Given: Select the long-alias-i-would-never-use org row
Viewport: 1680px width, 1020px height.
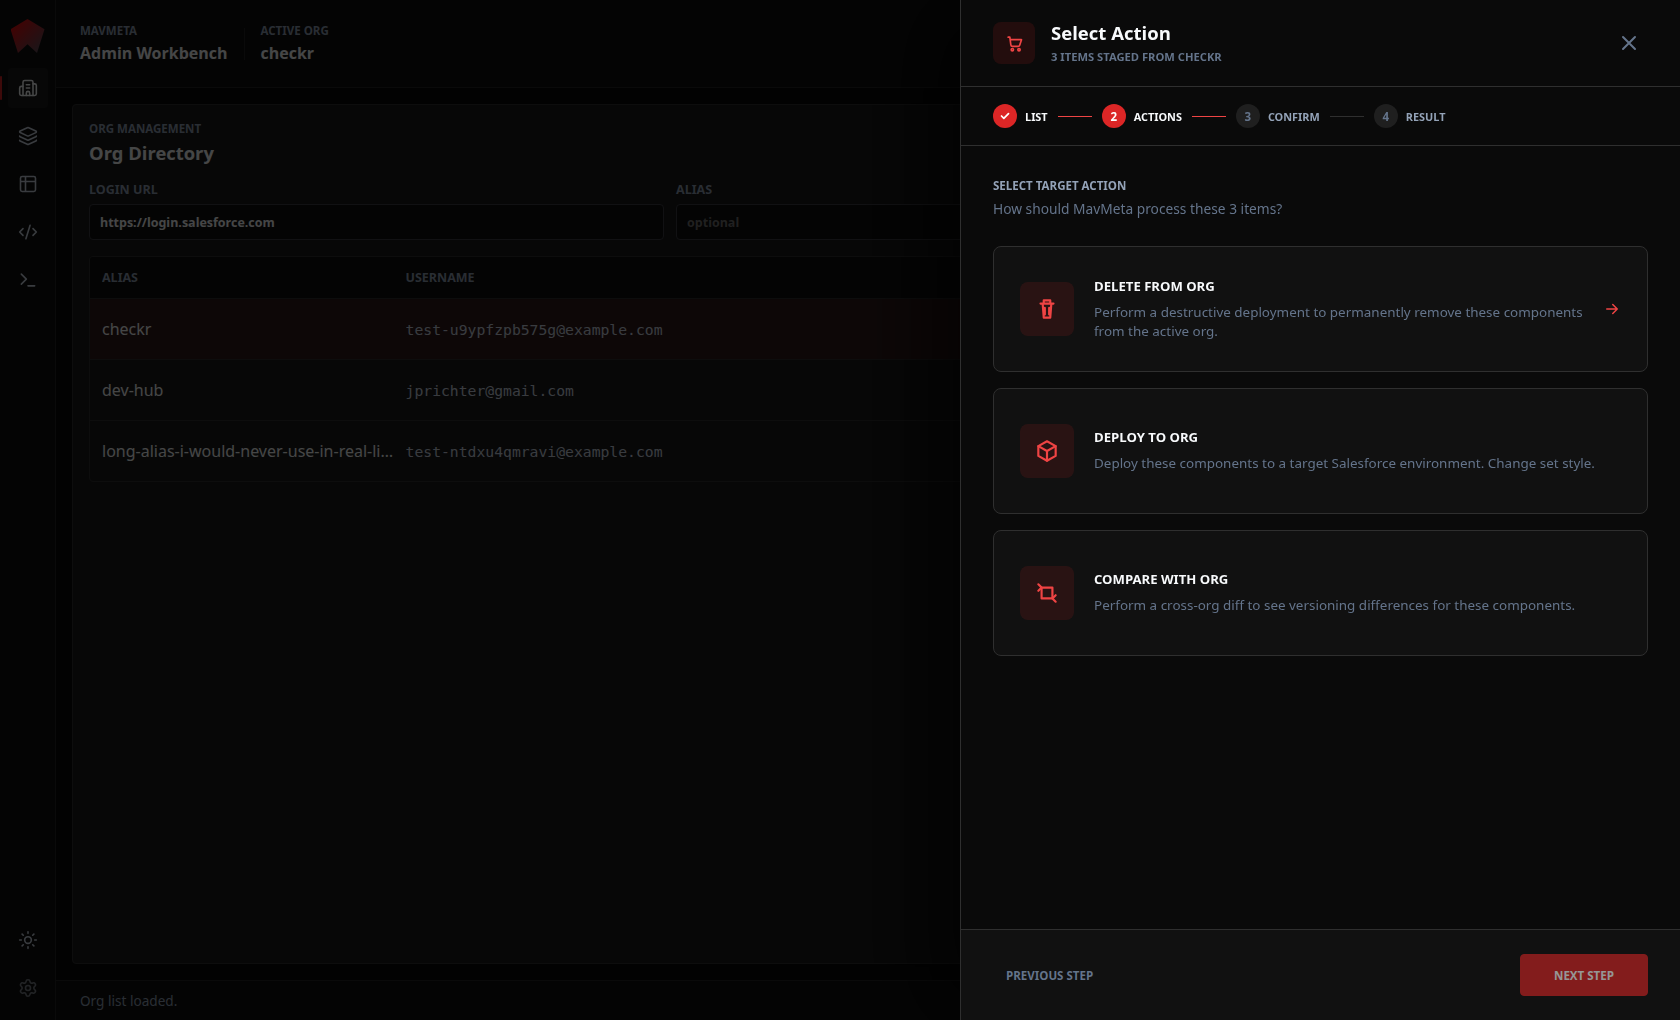Looking at the screenshot, I should (x=525, y=451).
